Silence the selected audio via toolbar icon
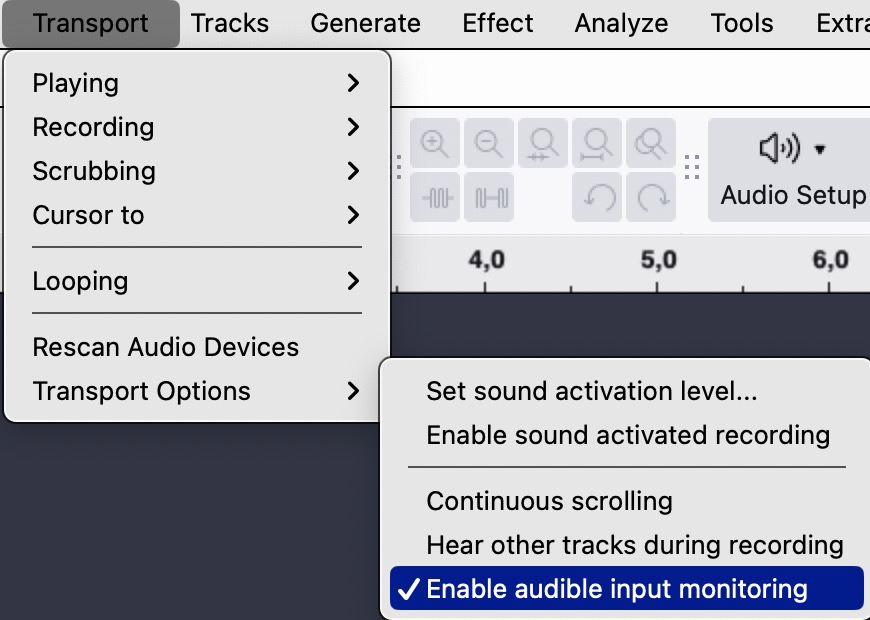 (489, 197)
